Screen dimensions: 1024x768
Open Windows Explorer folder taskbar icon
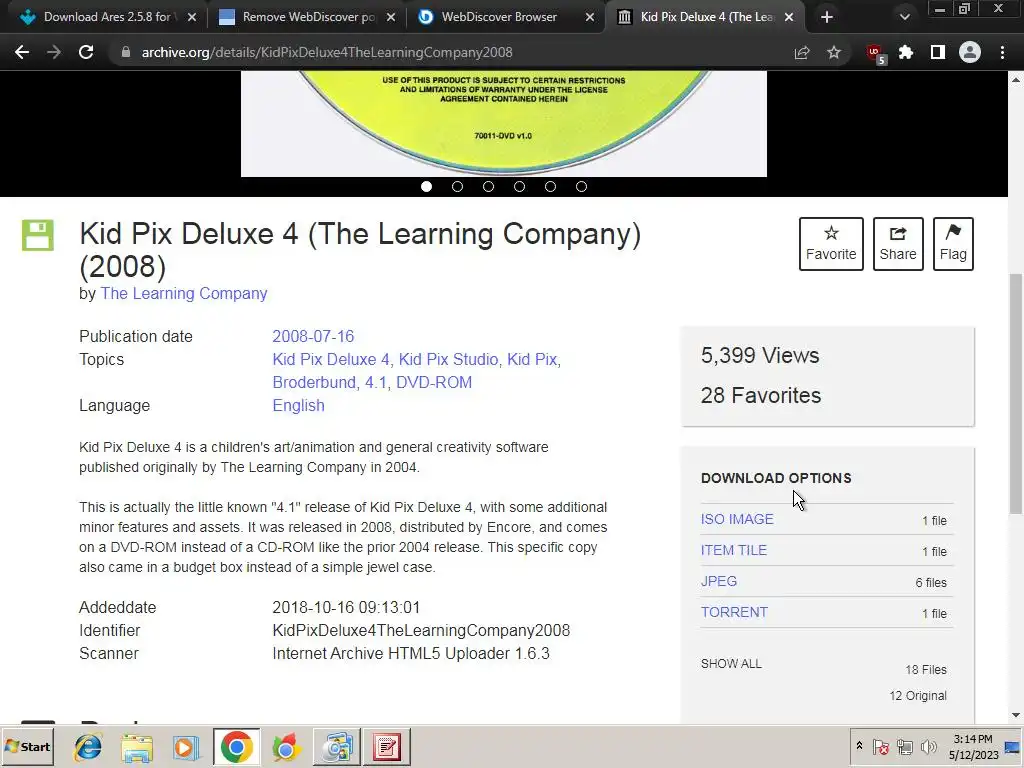pos(137,746)
